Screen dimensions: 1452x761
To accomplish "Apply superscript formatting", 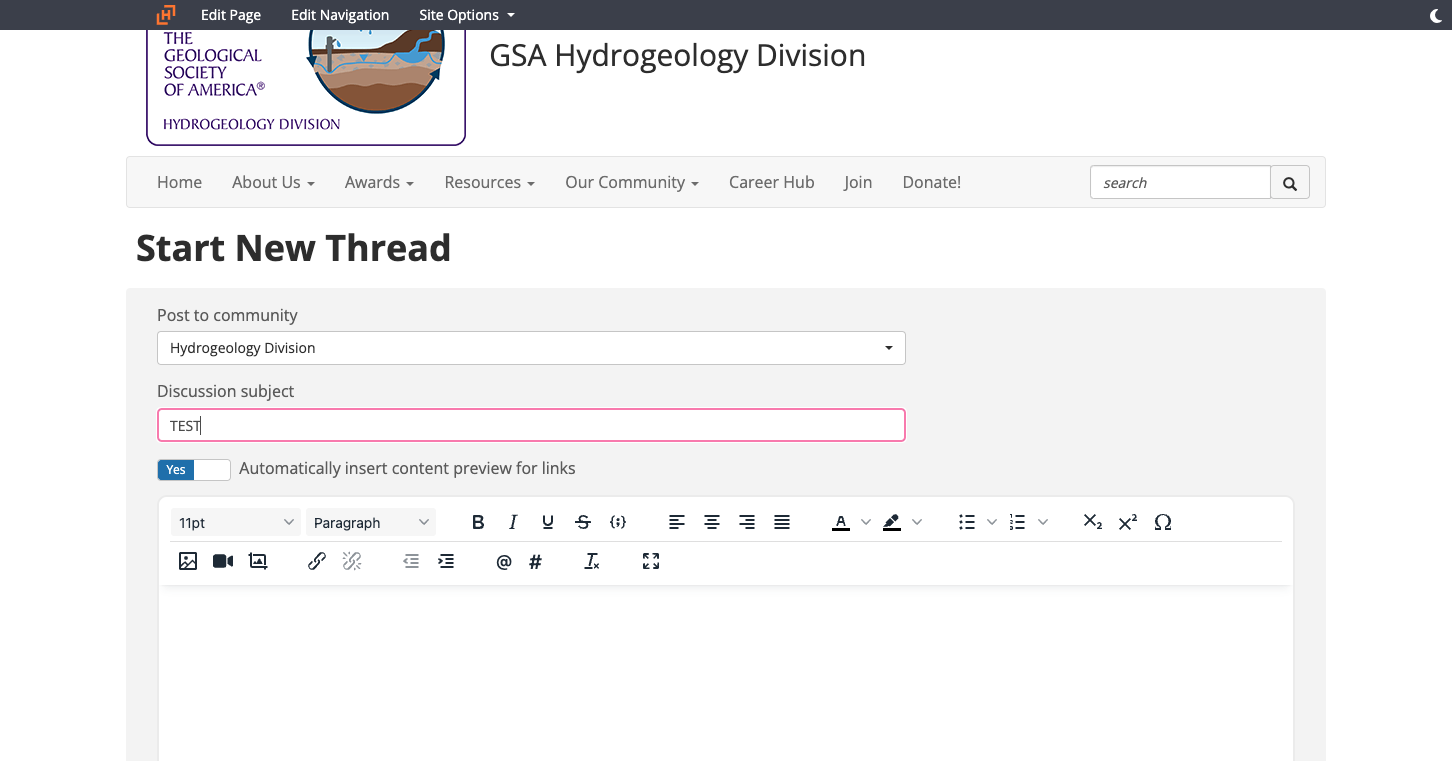I will point(1128,522).
